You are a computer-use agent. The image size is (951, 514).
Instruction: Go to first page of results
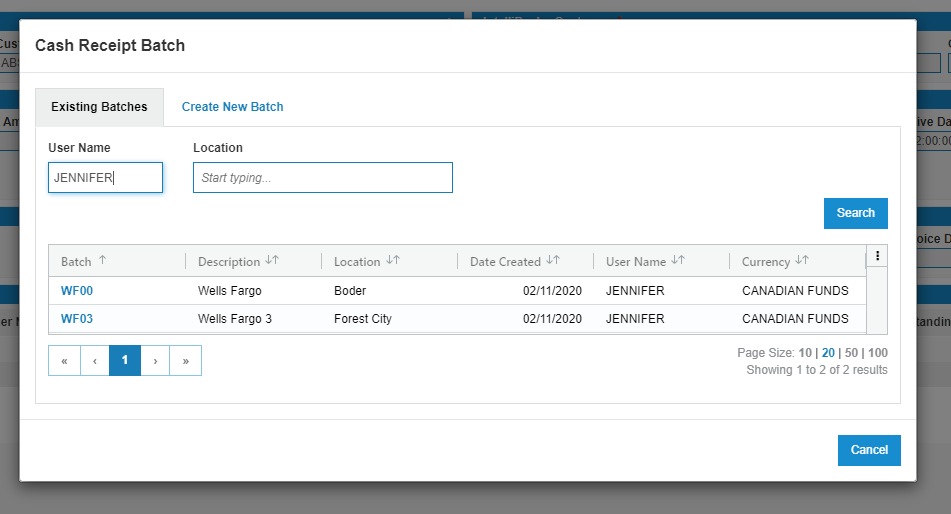64,360
